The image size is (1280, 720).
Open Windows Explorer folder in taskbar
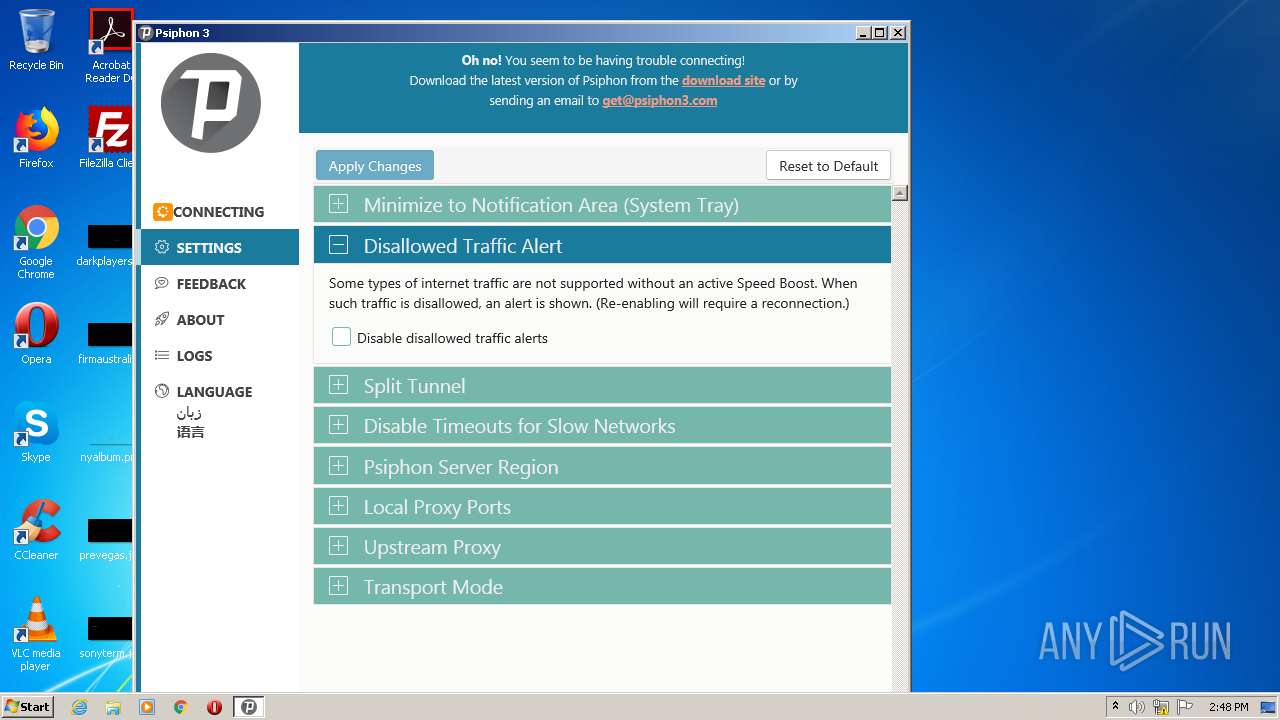point(113,707)
